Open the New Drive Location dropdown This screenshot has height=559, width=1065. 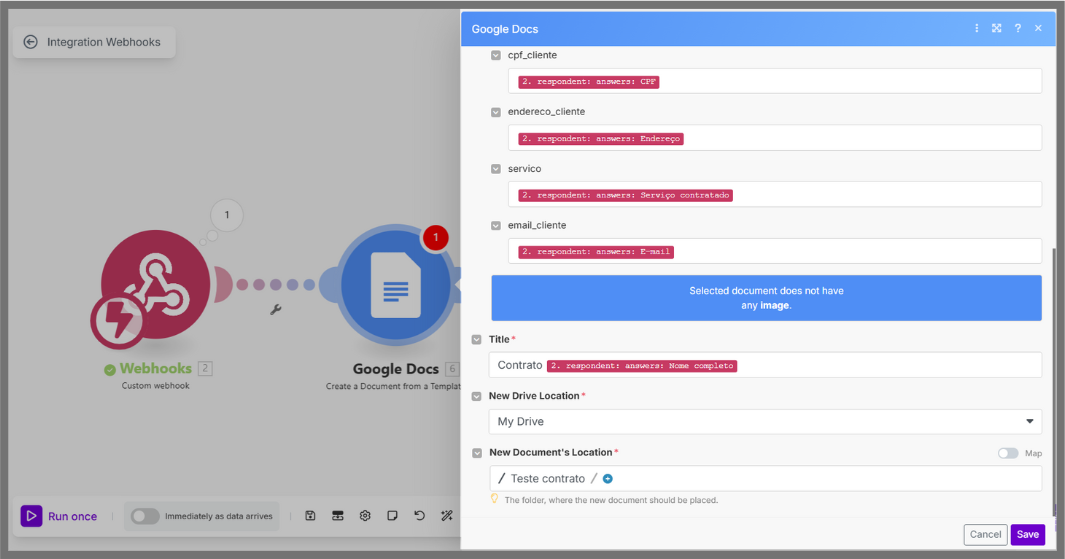click(765, 422)
